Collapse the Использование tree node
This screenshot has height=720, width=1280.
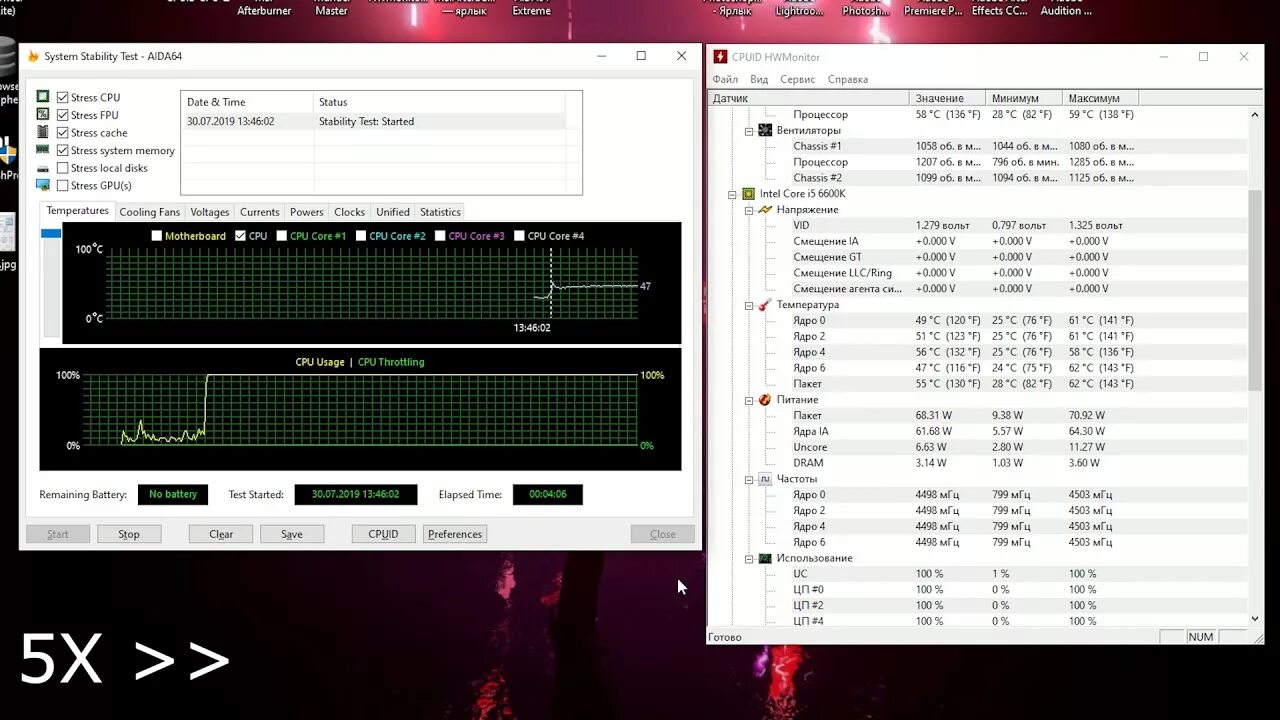(x=749, y=558)
